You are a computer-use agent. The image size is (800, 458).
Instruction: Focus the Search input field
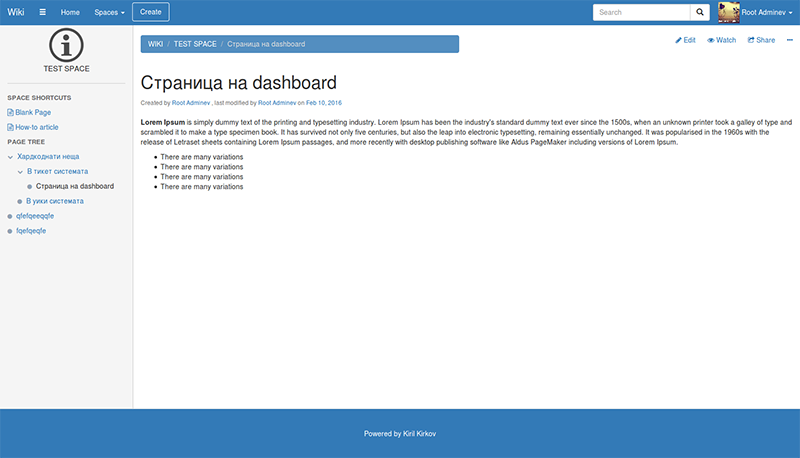(x=641, y=13)
